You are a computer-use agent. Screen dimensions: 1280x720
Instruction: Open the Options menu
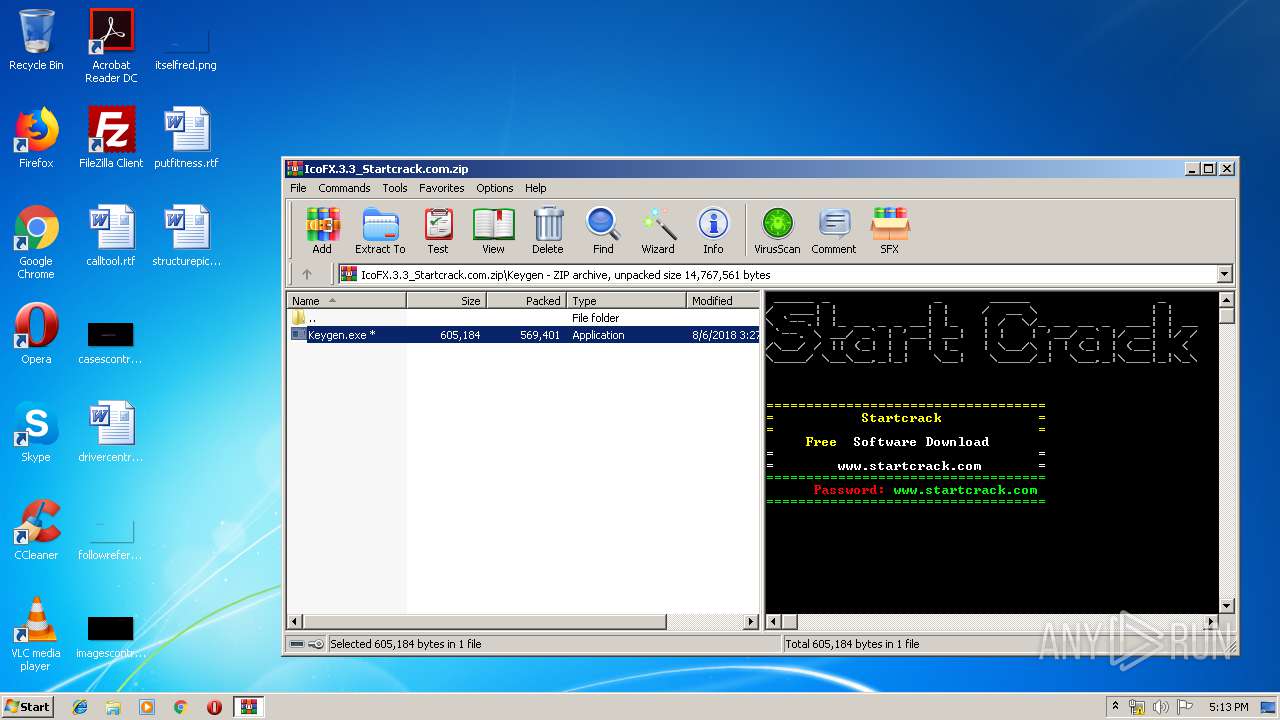(494, 188)
